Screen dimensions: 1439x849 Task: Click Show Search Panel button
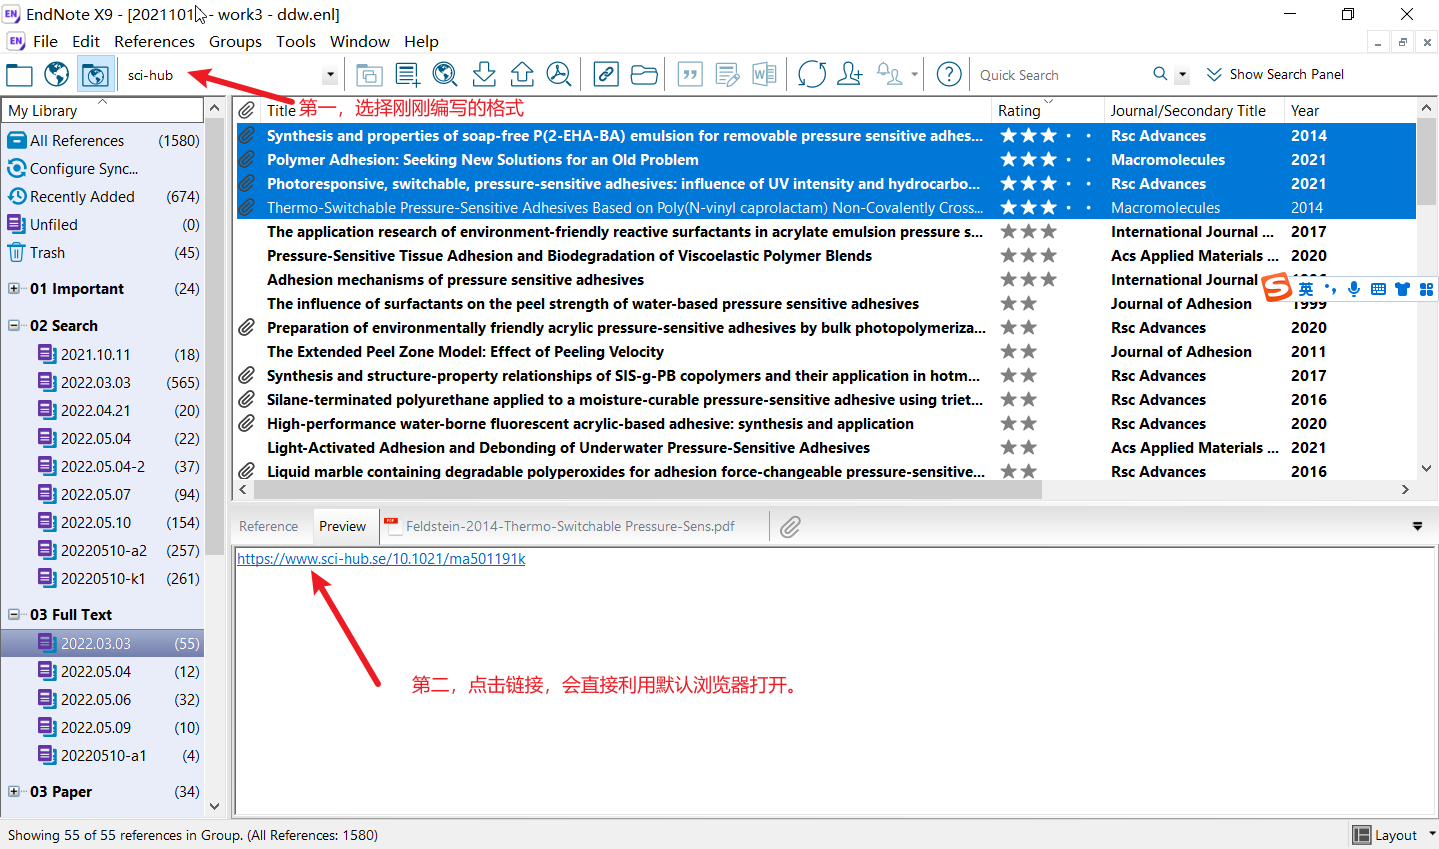(x=1275, y=75)
